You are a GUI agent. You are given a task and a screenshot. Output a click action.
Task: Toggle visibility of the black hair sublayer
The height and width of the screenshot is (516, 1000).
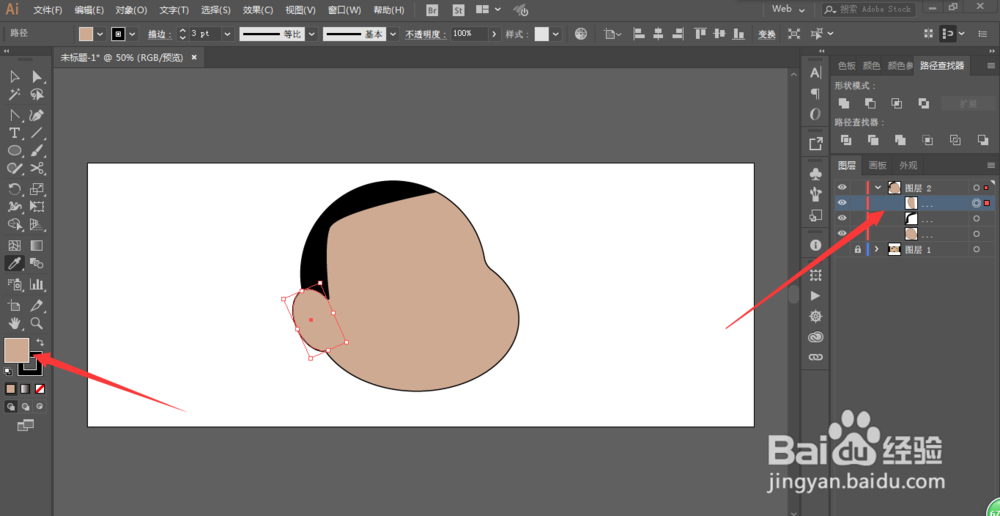842,218
